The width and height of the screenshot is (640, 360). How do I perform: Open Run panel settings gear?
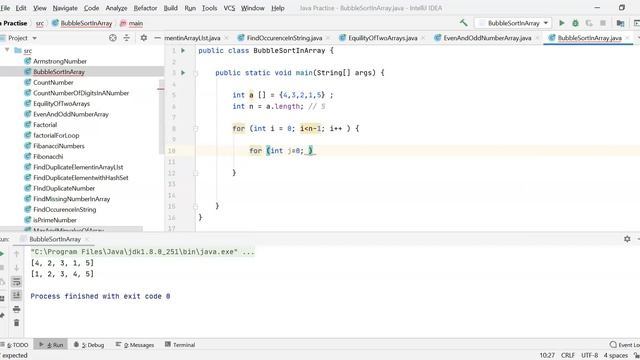627,239
